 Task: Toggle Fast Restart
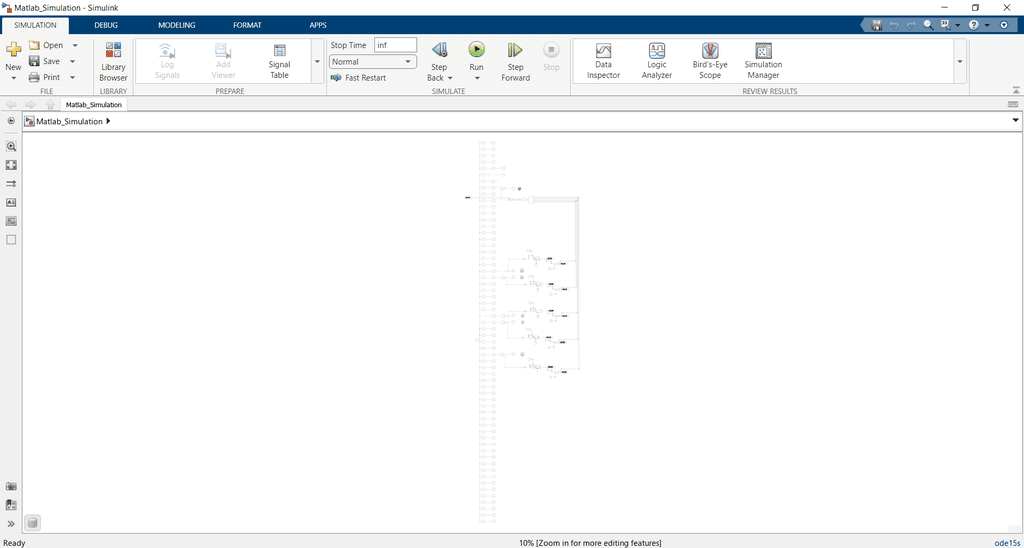coord(358,78)
